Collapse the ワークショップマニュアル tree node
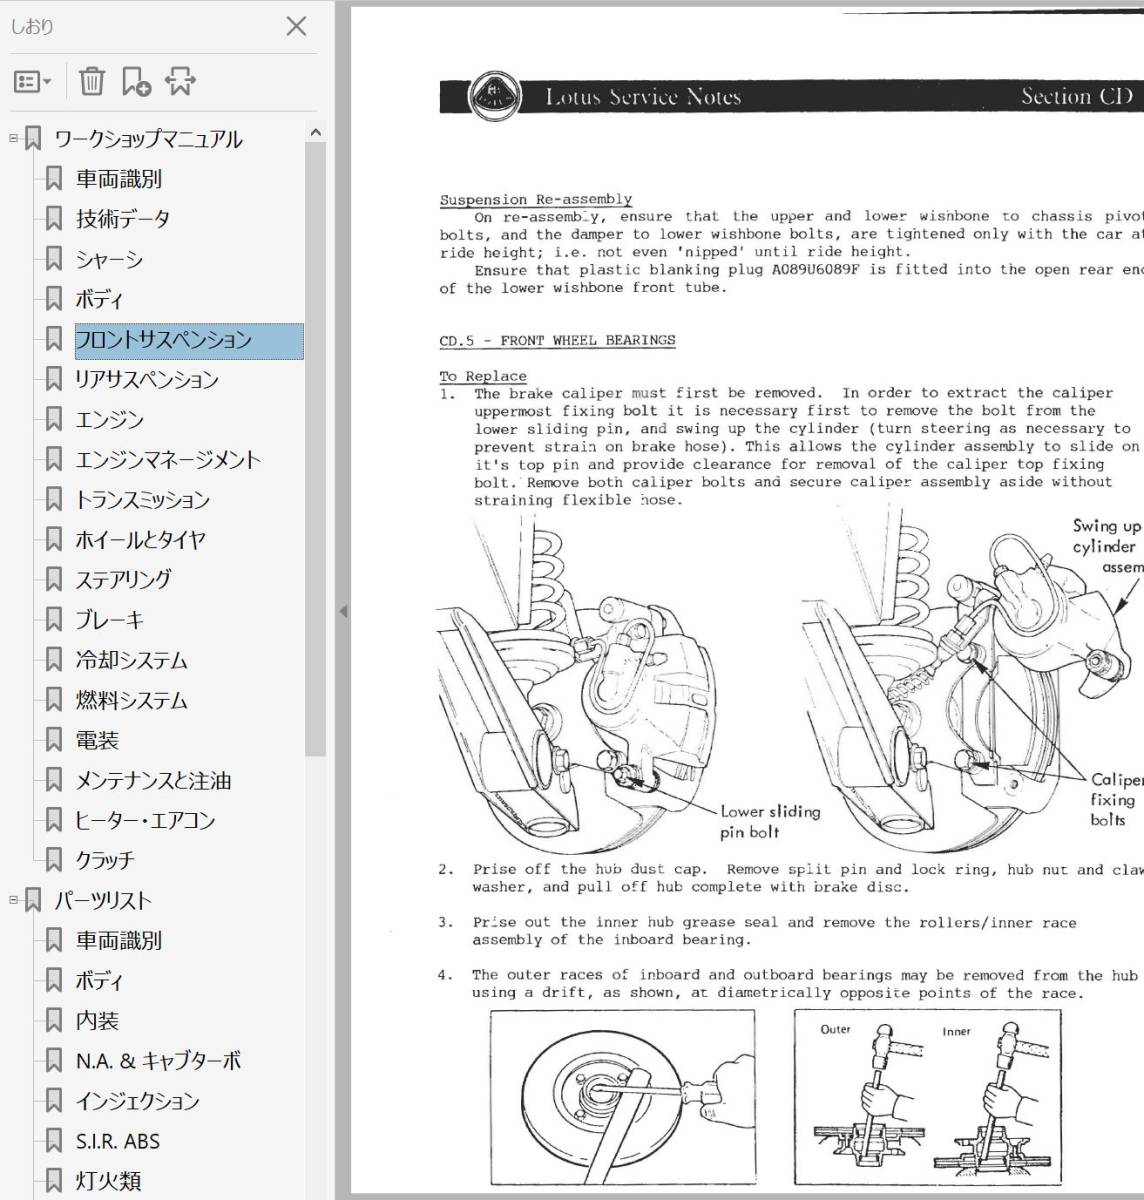The height and width of the screenshot is (1200, 1144). 14,138
